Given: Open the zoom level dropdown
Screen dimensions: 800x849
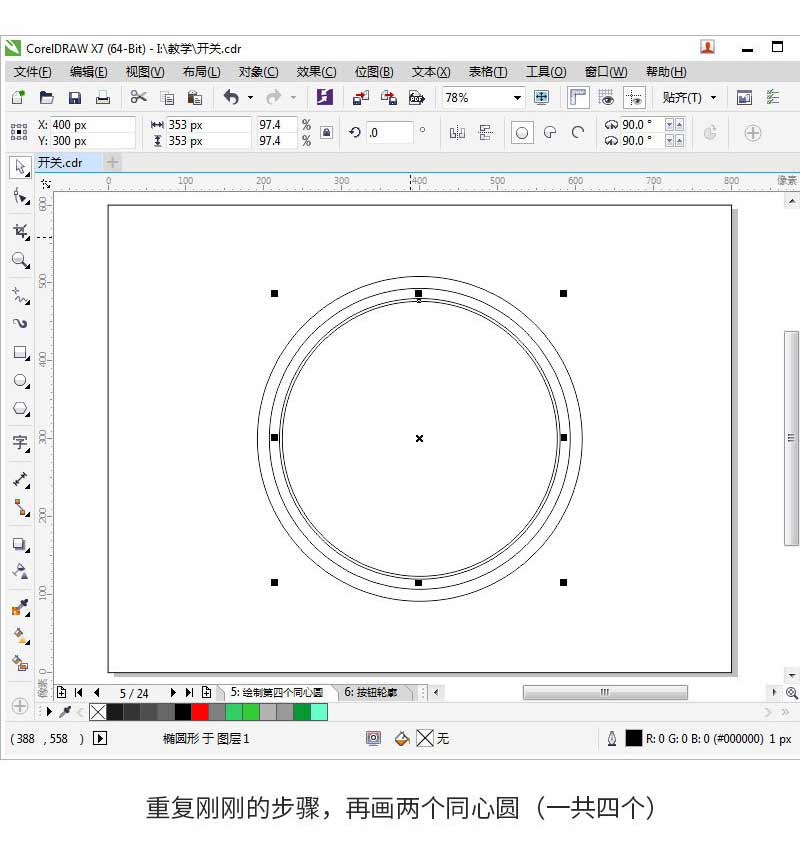Looking at the screenshot, I should pyautogui.click(x=517, y=97).
